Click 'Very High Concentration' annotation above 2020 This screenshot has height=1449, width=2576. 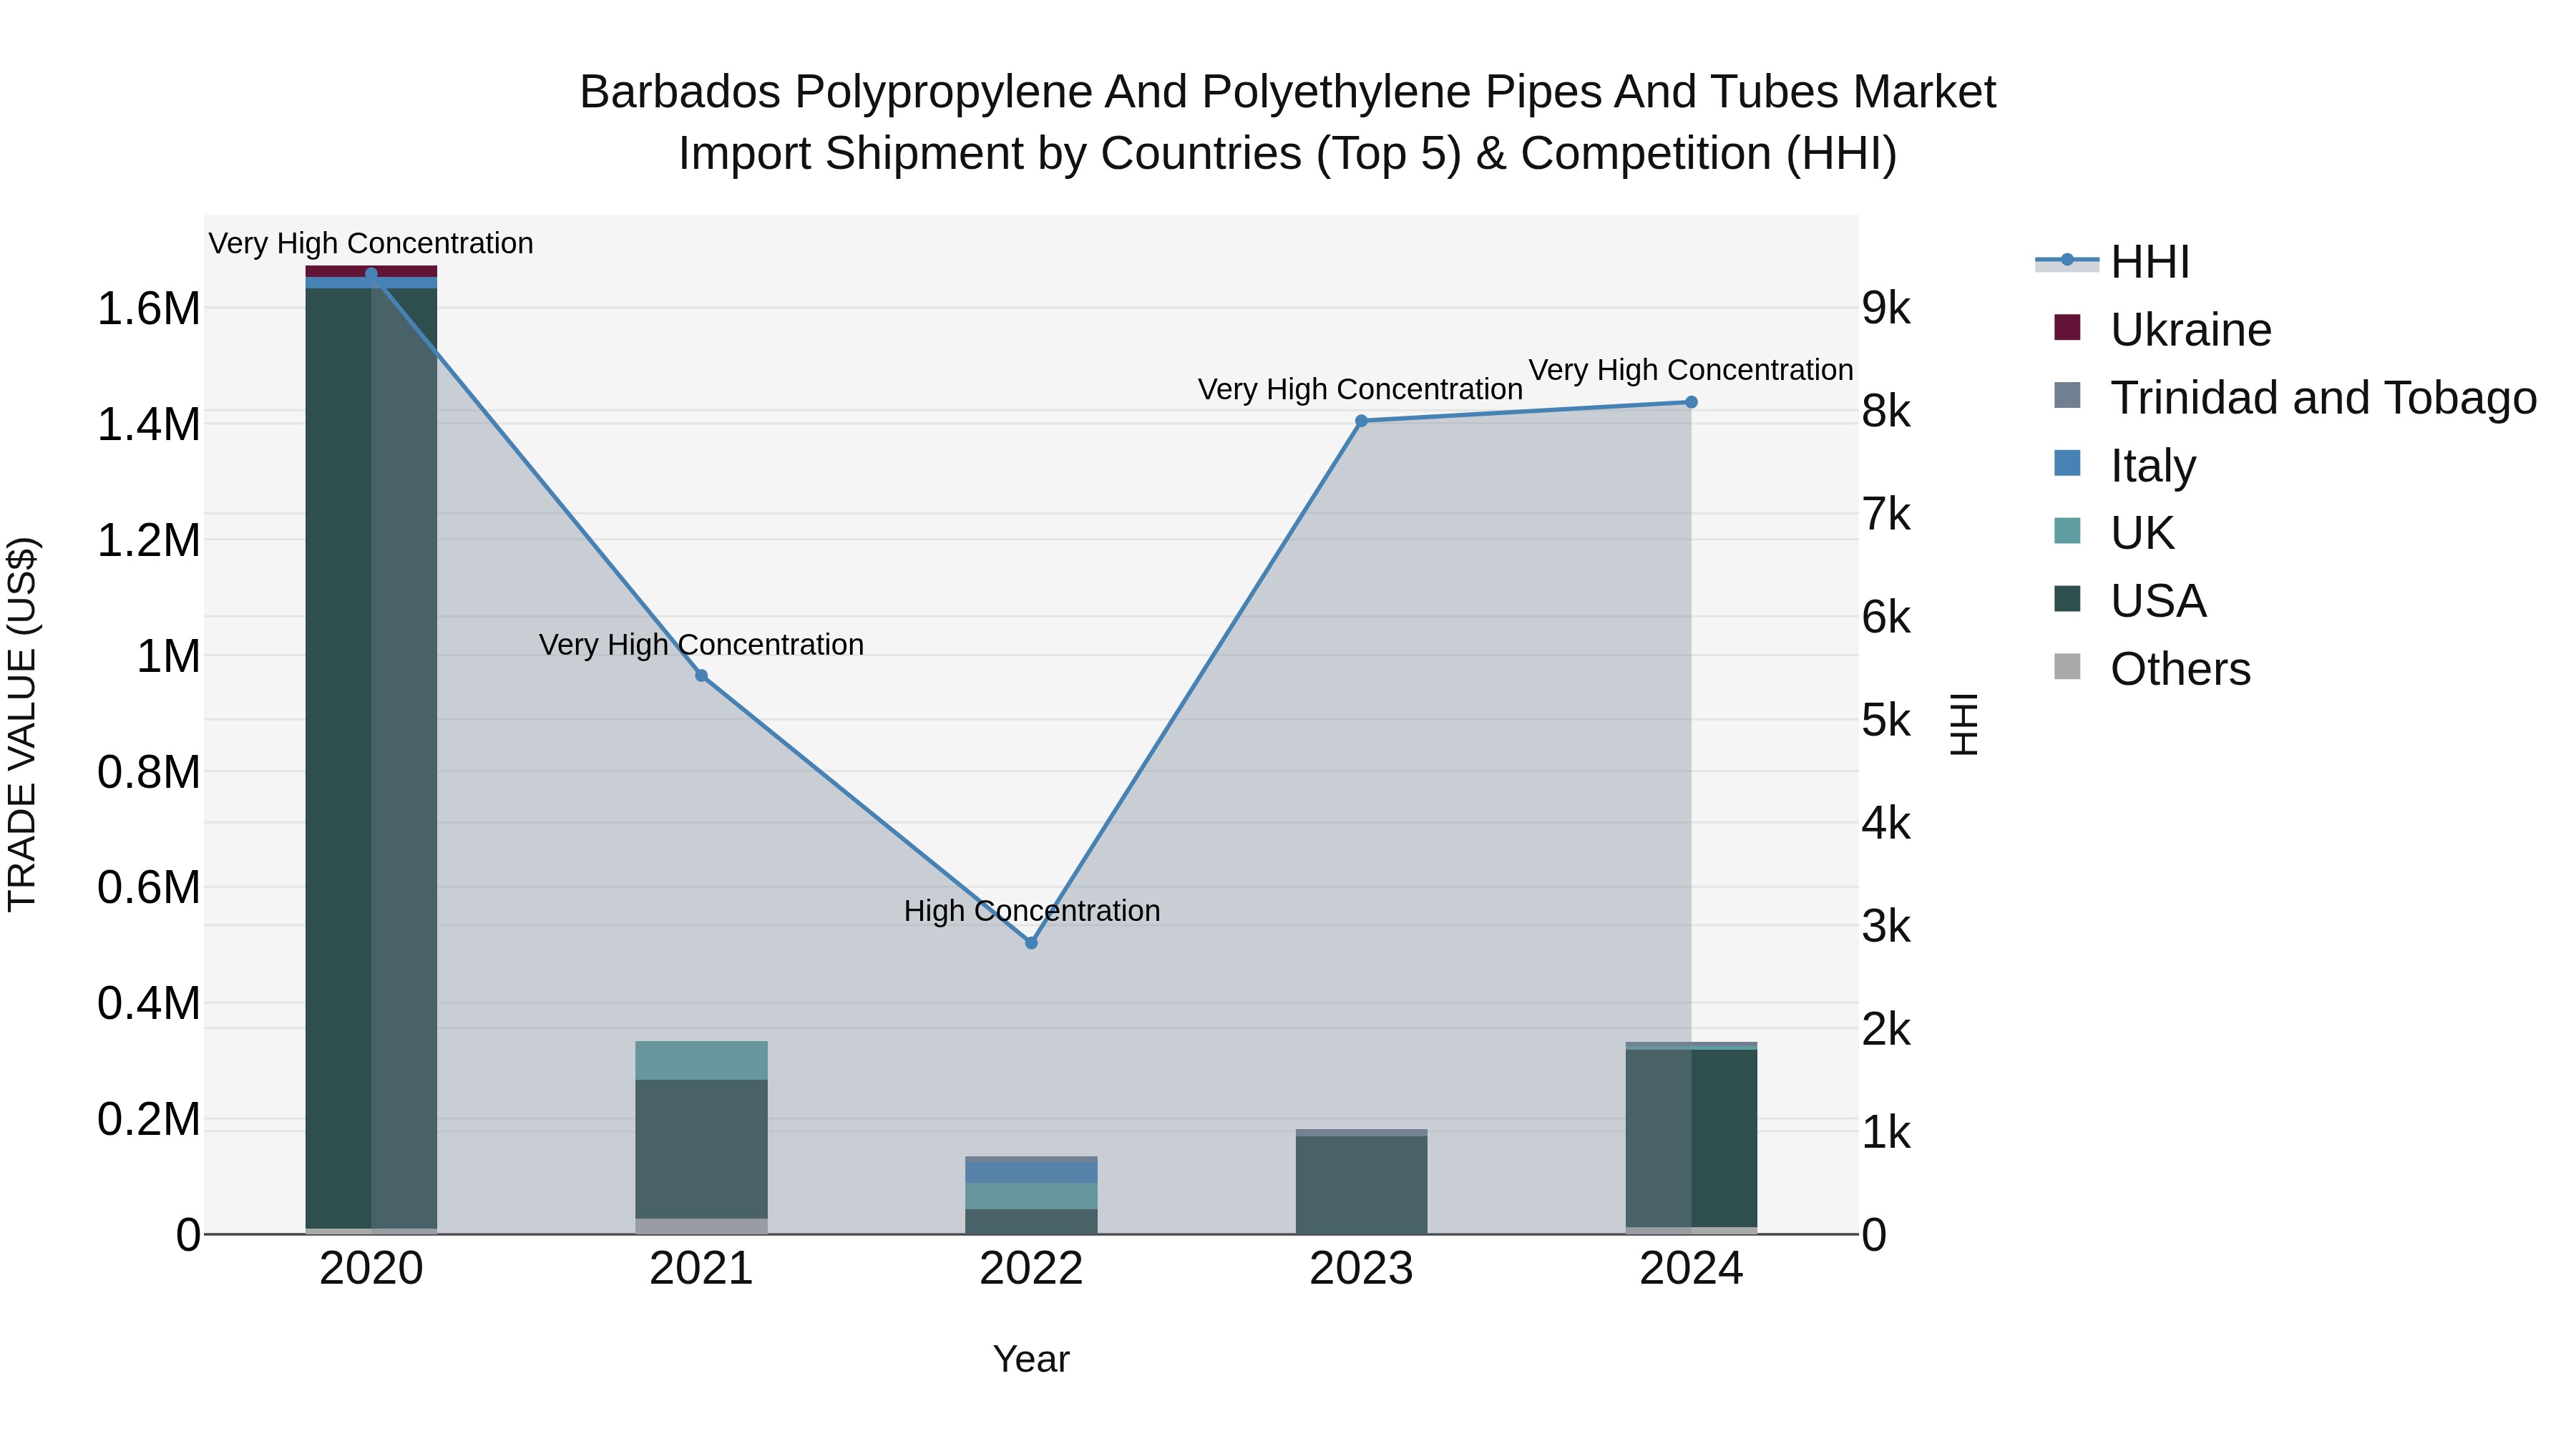pyautogui.click(x=371, y=244)
